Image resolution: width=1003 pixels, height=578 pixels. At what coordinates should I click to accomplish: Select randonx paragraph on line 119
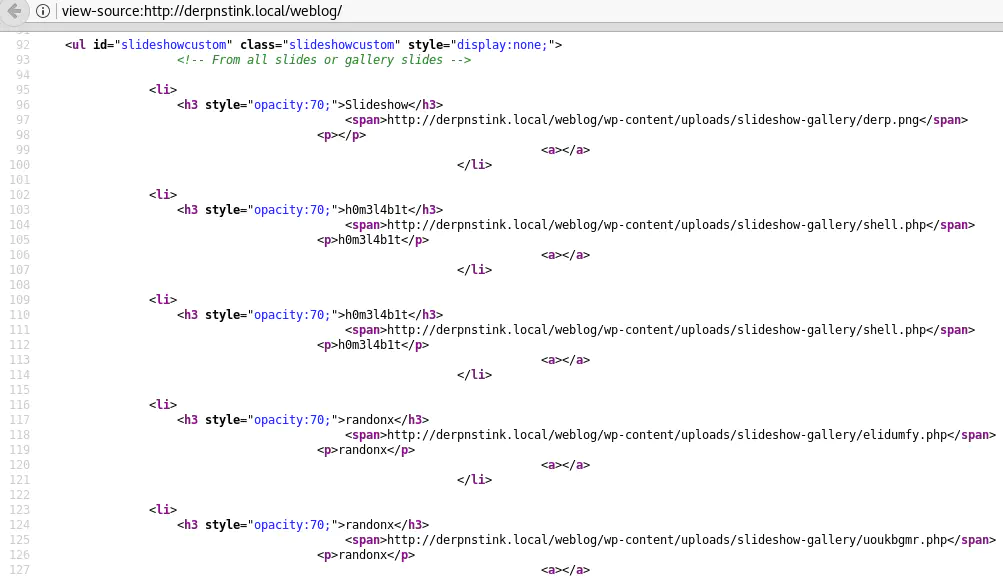point(362,449)
